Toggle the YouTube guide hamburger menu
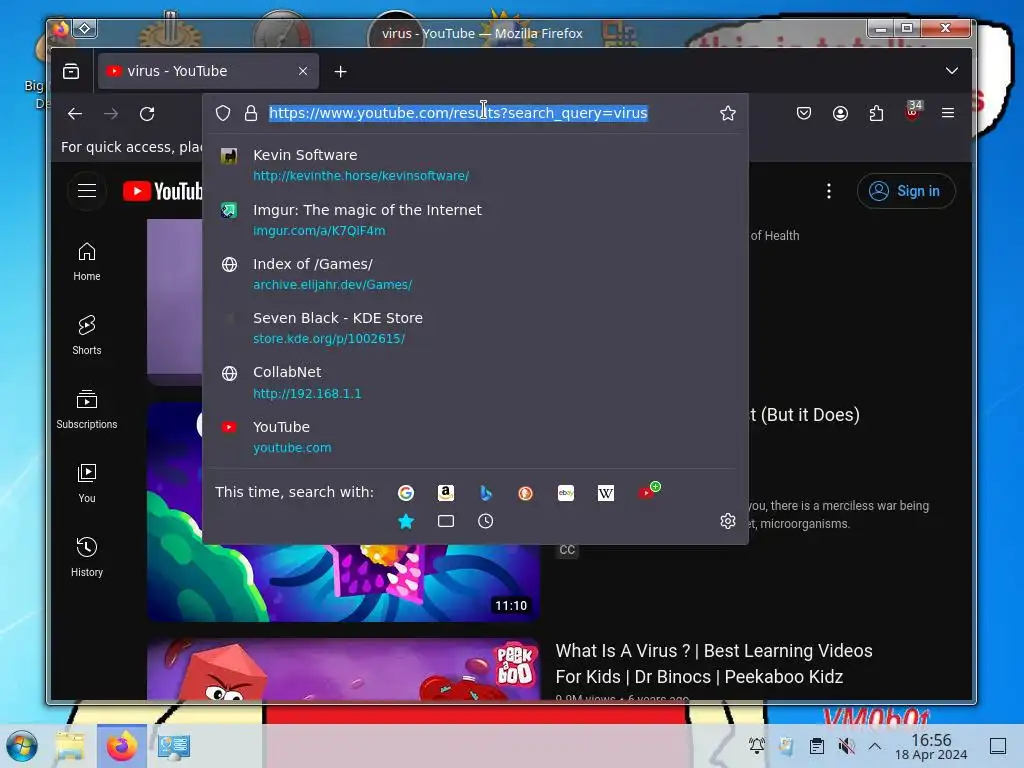The image size is (1024, 768). click(x=87, y=191)
